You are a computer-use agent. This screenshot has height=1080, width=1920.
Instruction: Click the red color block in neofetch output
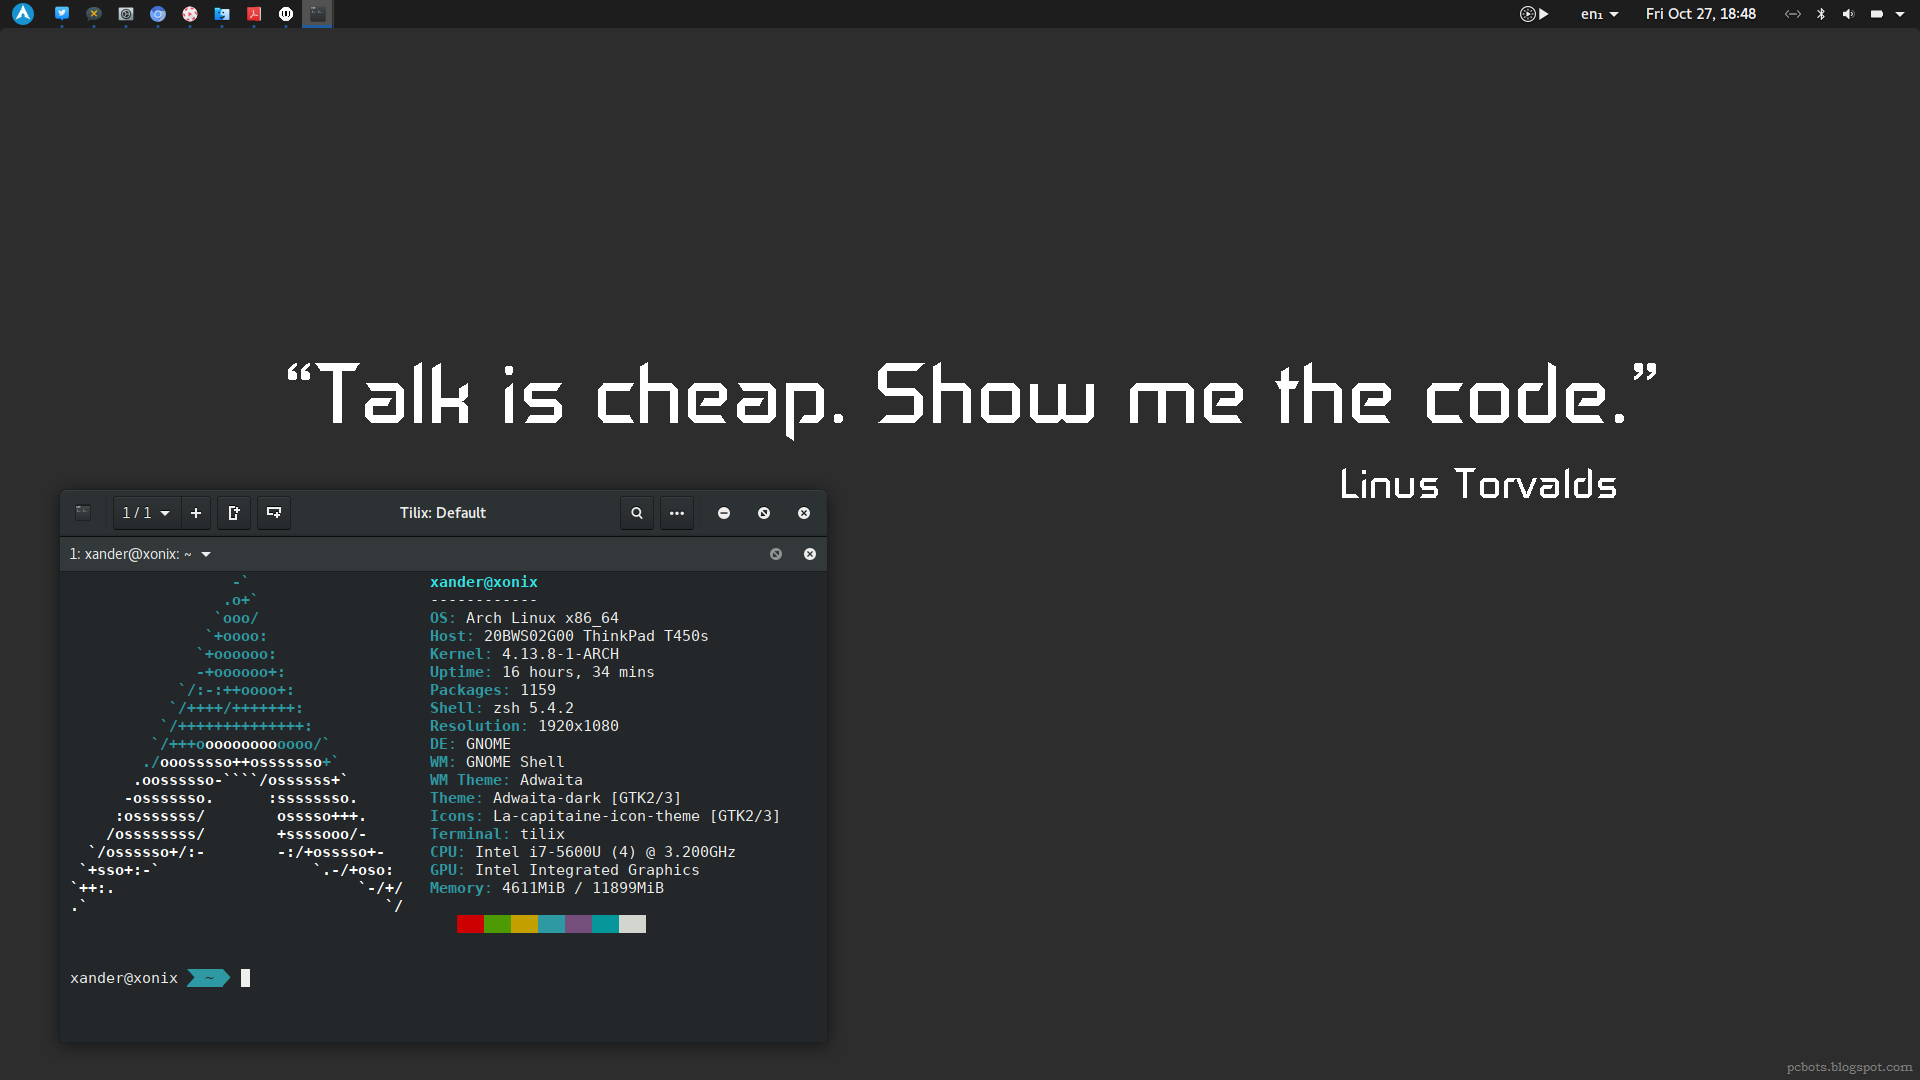click(x=470, y=924)
